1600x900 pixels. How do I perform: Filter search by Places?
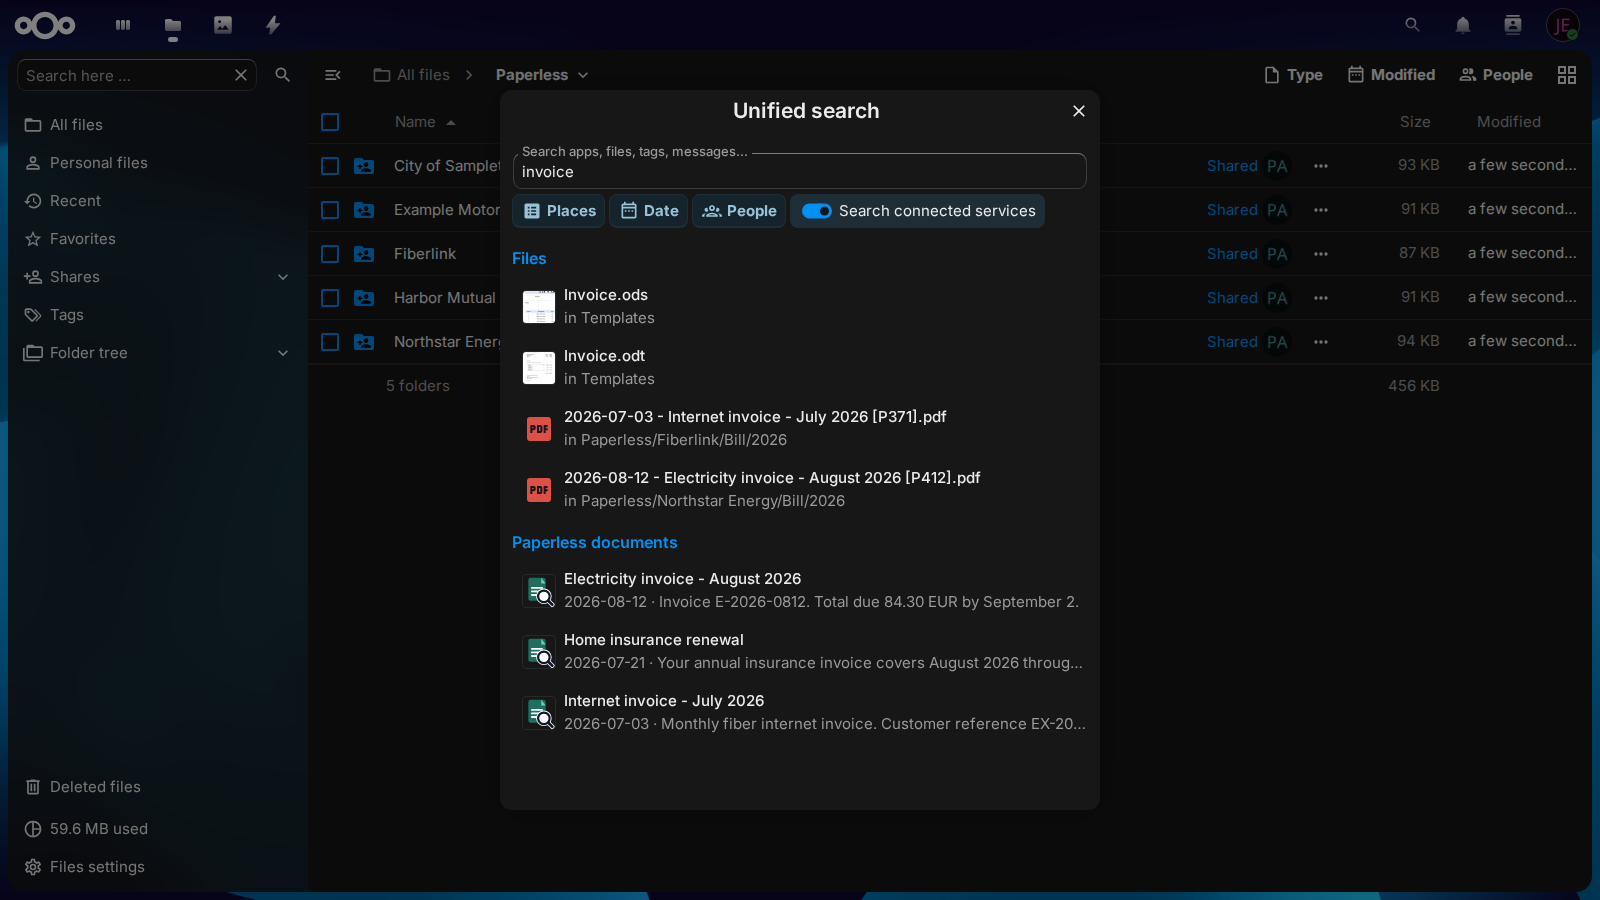tap(559, 211)
